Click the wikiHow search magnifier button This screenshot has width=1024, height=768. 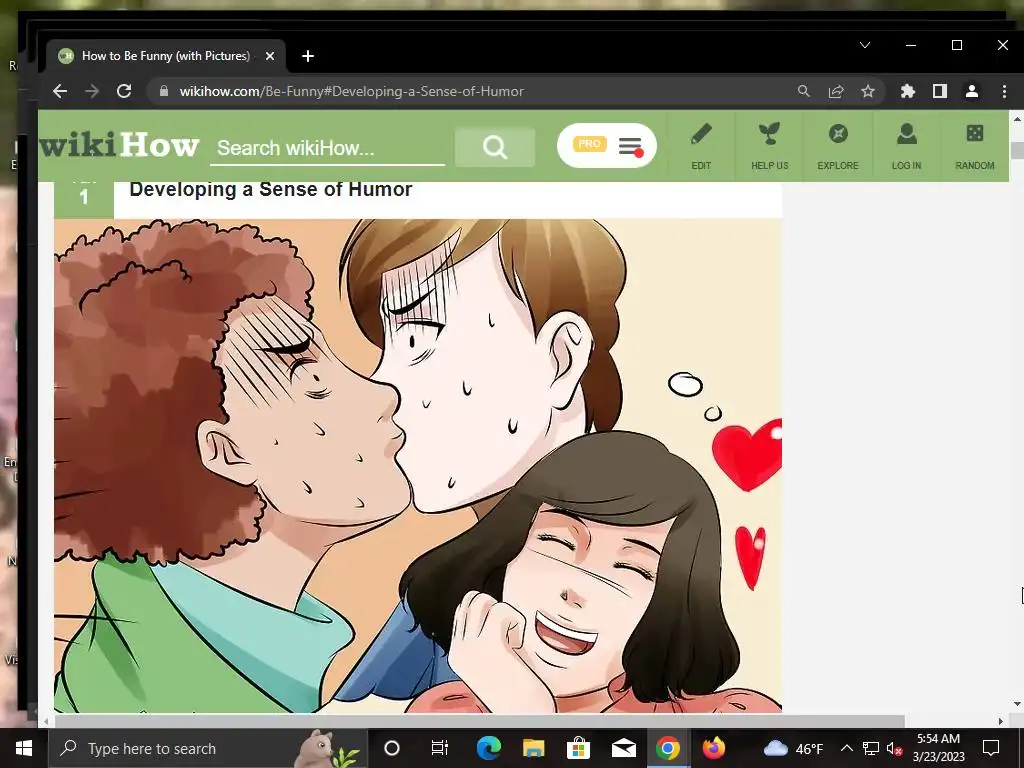pyautogui.click(x=495, y=147)
